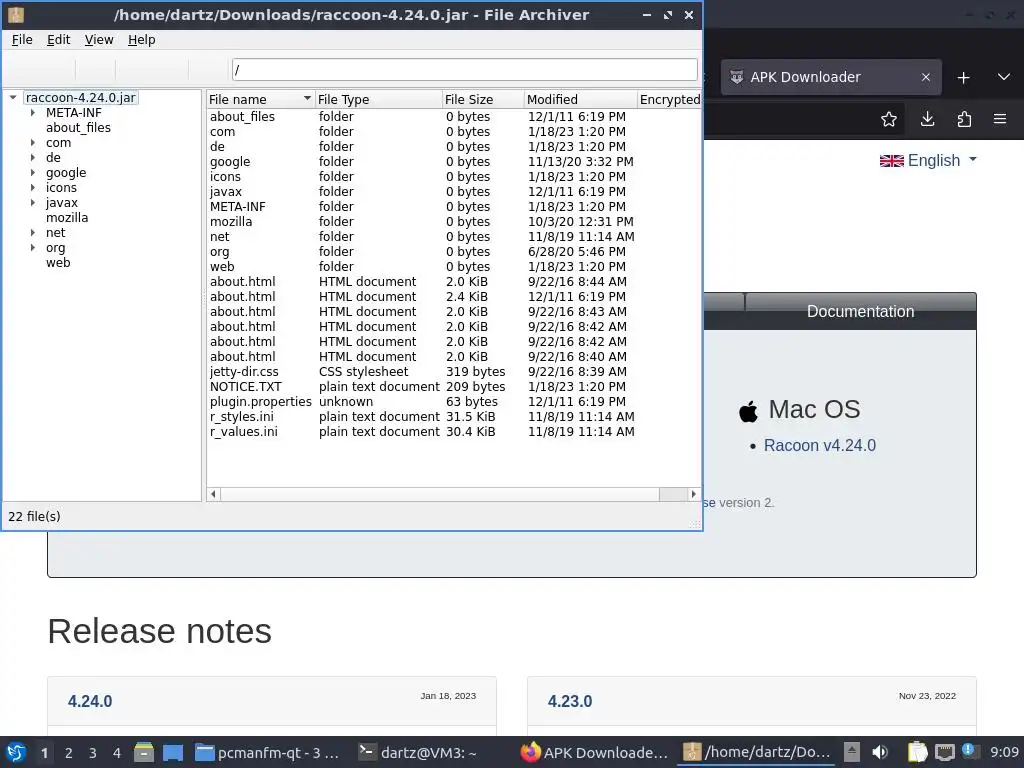Click the archive path input field
Screen dimensions: 1024x768
point(465,69)
